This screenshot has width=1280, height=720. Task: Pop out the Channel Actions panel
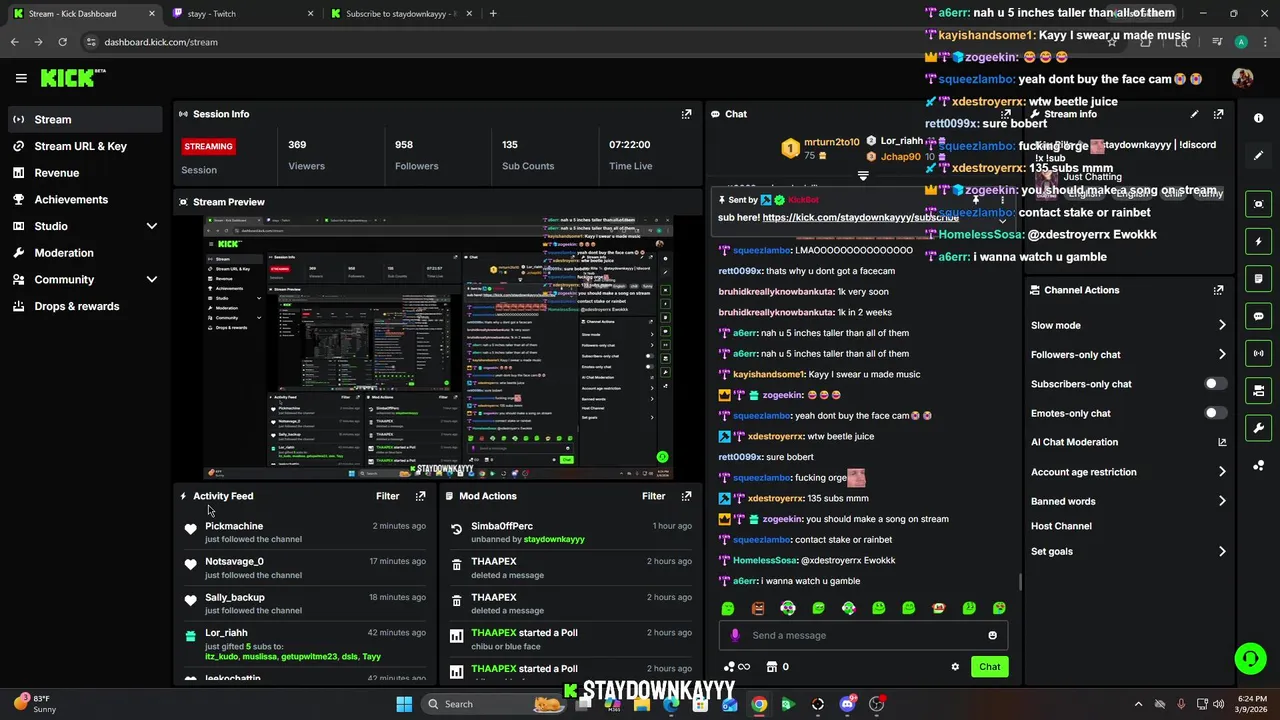(x=1218, y=290)
